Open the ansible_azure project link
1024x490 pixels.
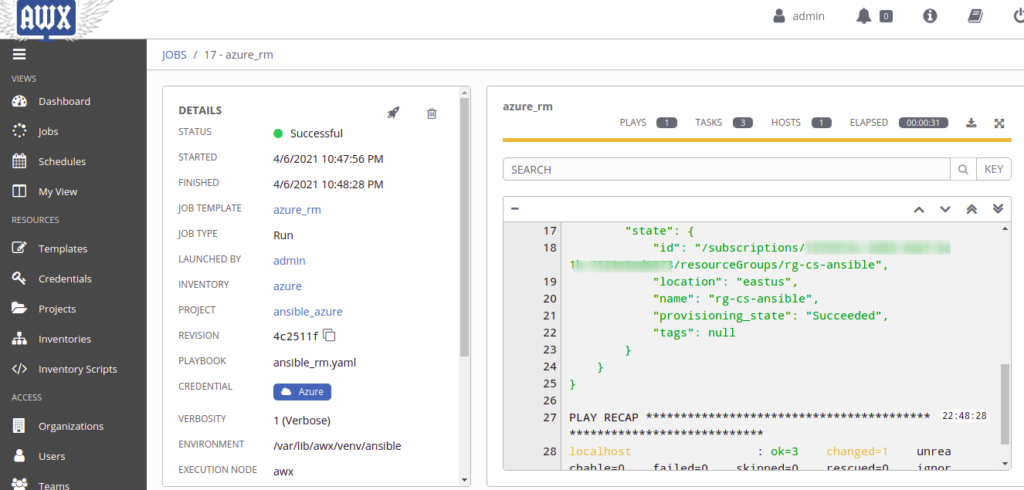pyautogui.click(x=308, y=312)
